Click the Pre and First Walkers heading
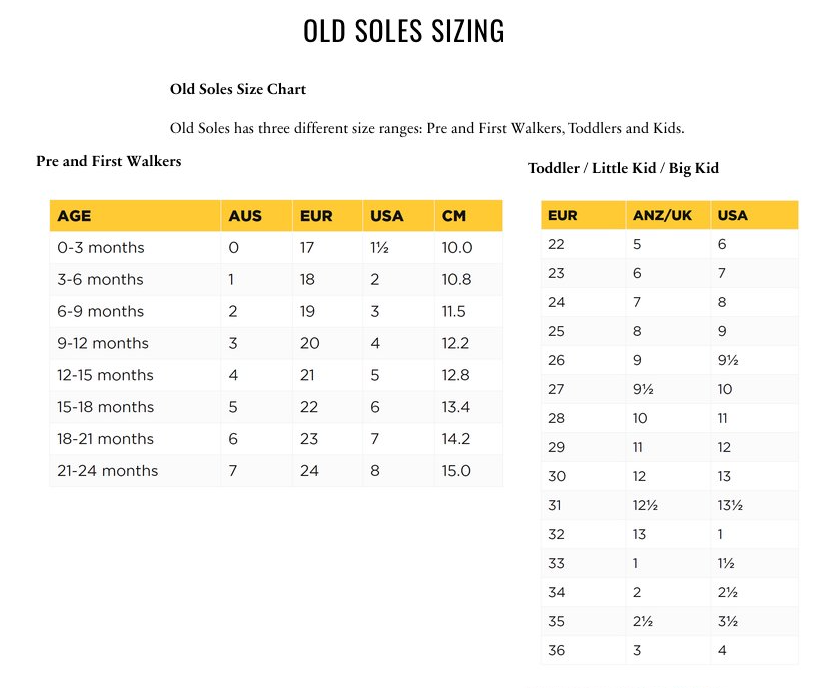The height and width of the screenshot is (688, 817). tap(109, 160)
